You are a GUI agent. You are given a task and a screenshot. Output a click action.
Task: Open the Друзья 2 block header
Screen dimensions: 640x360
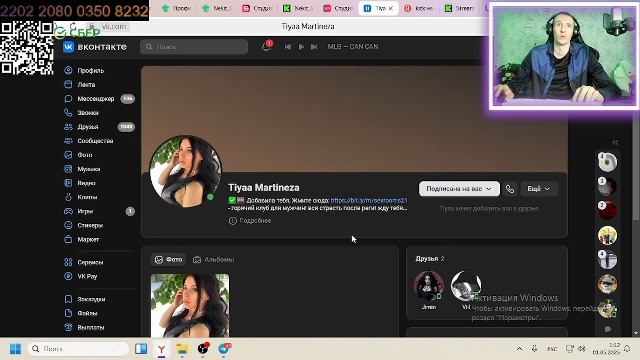point(430,259)
